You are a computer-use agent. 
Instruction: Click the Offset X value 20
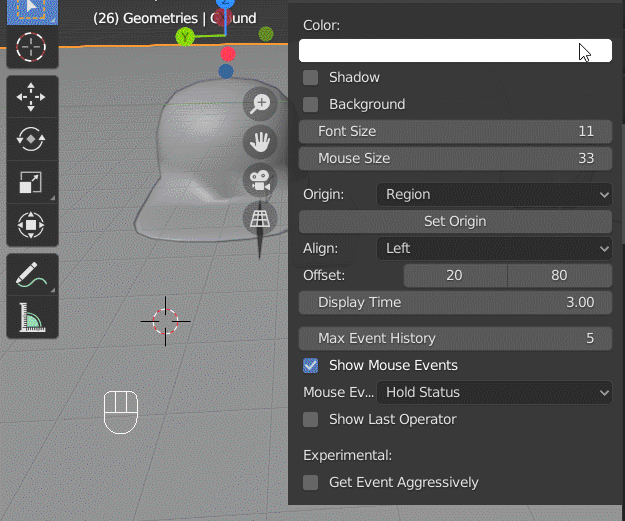click(x=455, y=275)
